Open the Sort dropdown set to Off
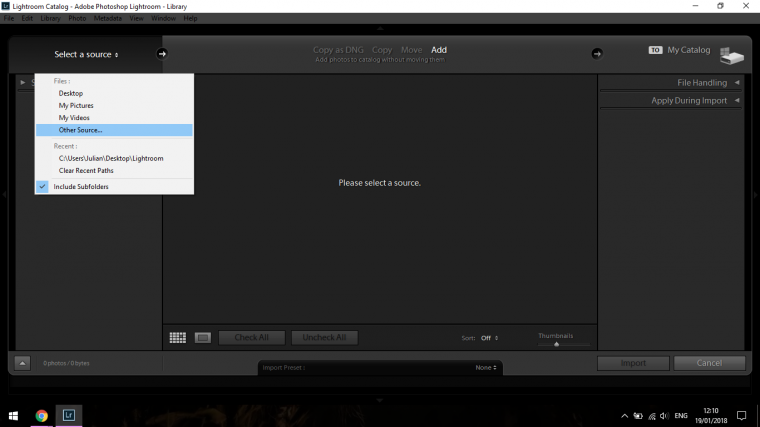 pyautogui.click(x=489, y=338)
